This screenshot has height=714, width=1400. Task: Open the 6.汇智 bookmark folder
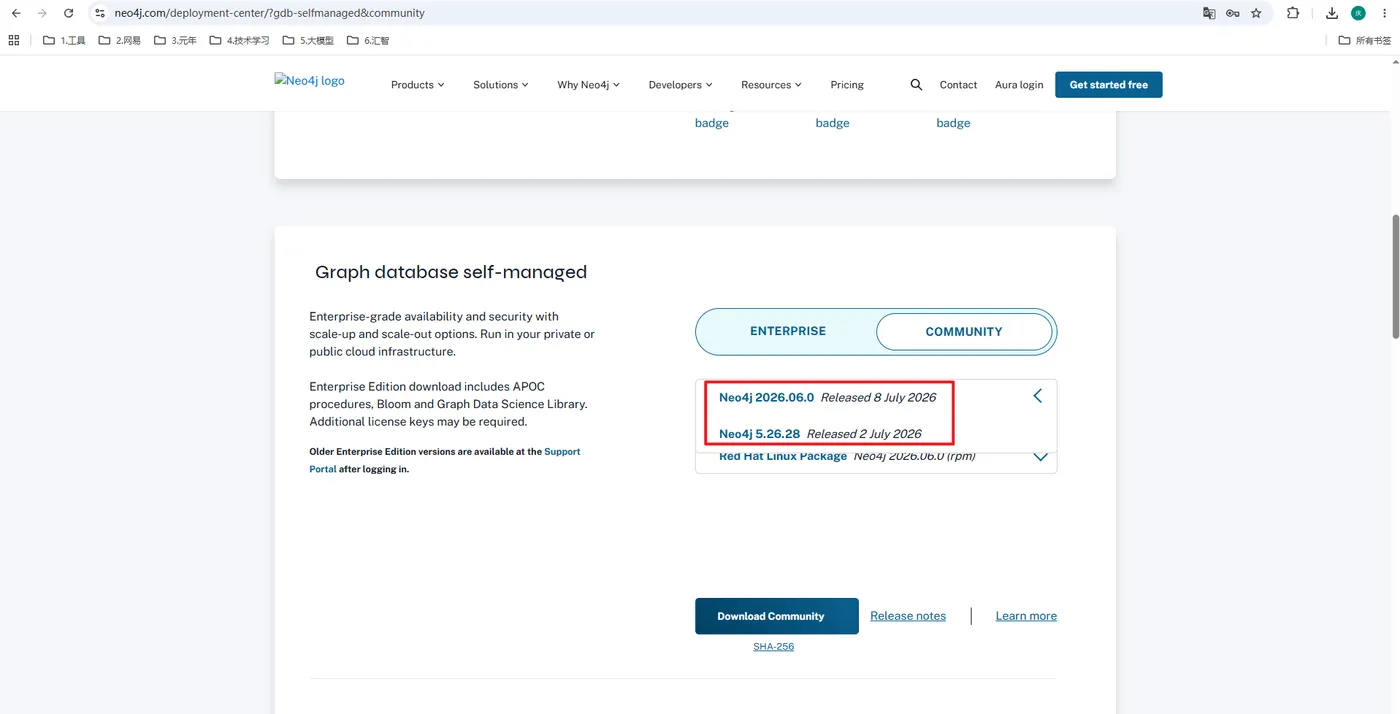[367, 41]
